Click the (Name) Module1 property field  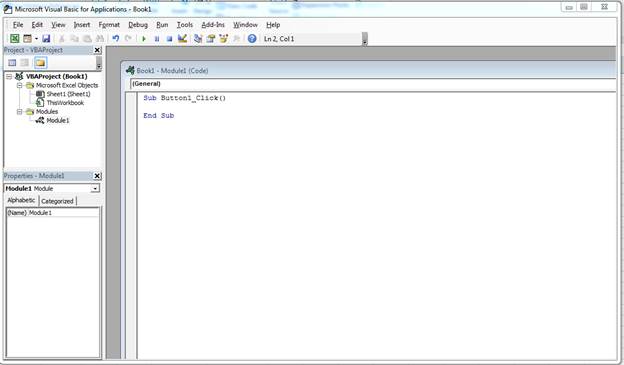(x=53, y=213)
